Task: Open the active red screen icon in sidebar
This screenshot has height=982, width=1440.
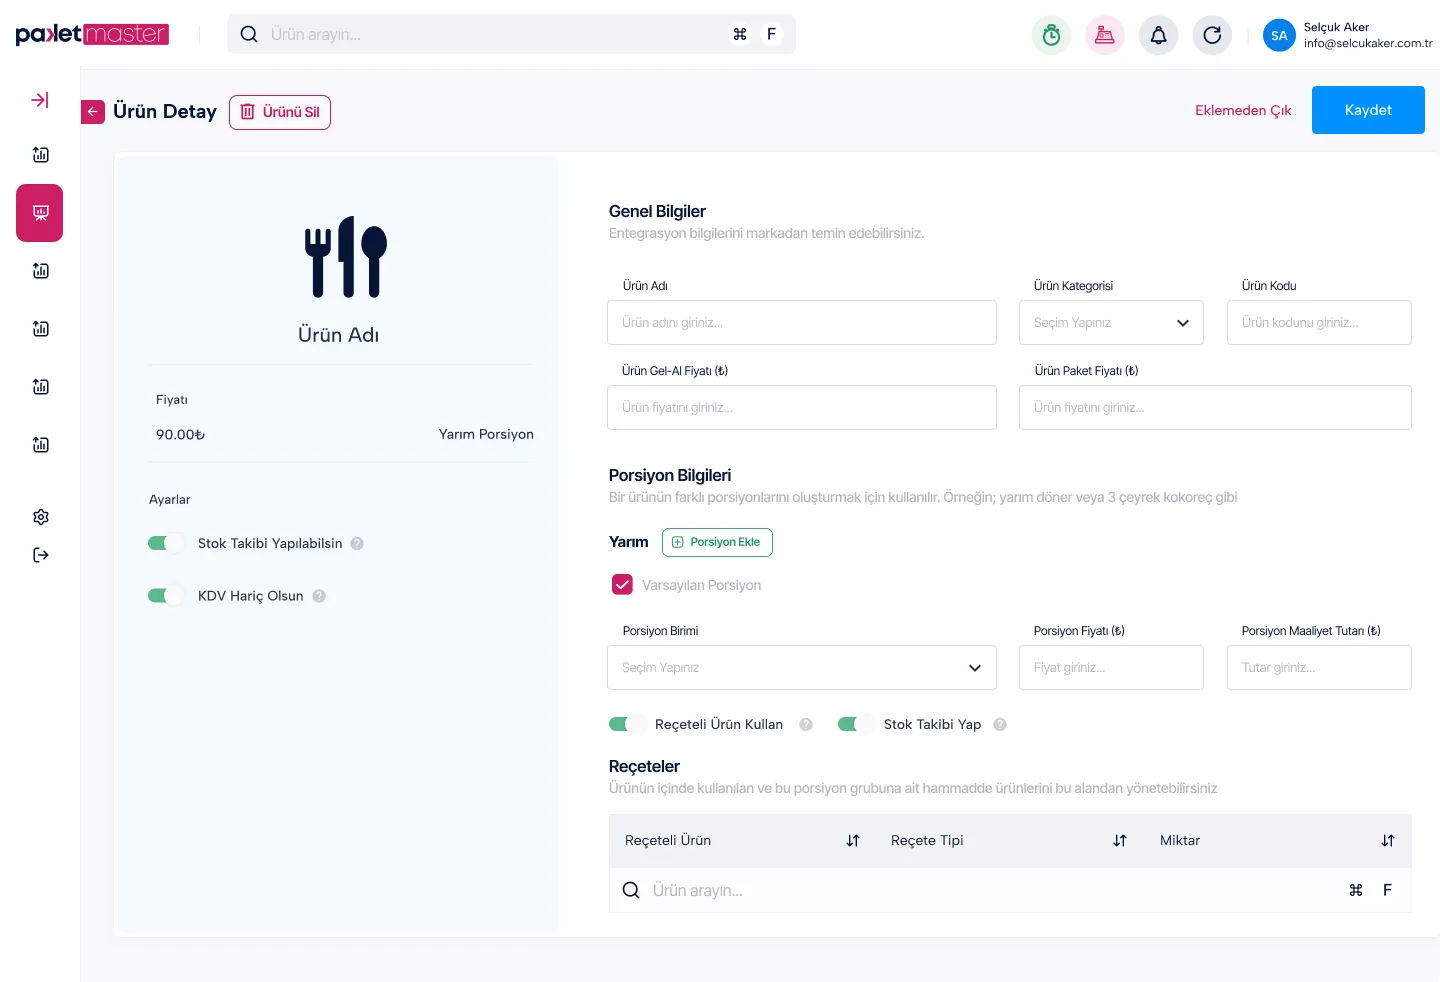Action: pyautogui.click(x=40, y=213)
